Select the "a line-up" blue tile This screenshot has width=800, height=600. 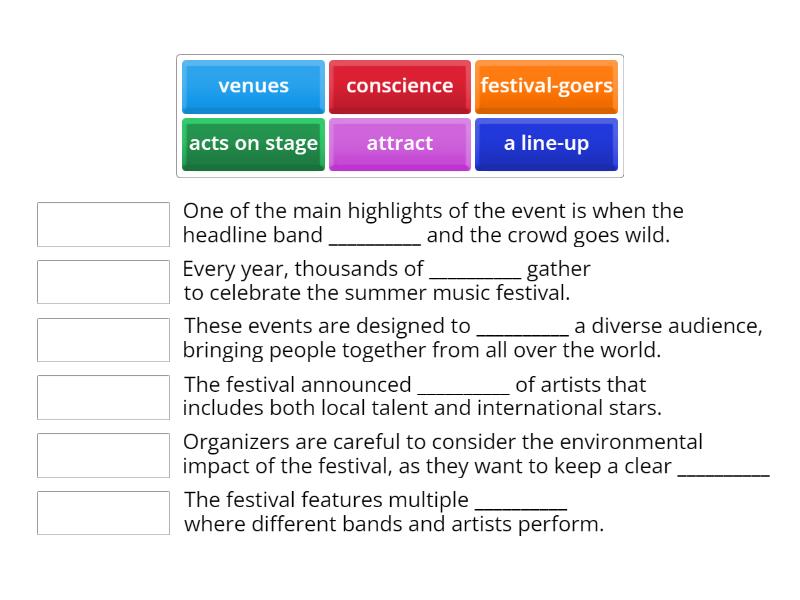[x=546, y=143]
